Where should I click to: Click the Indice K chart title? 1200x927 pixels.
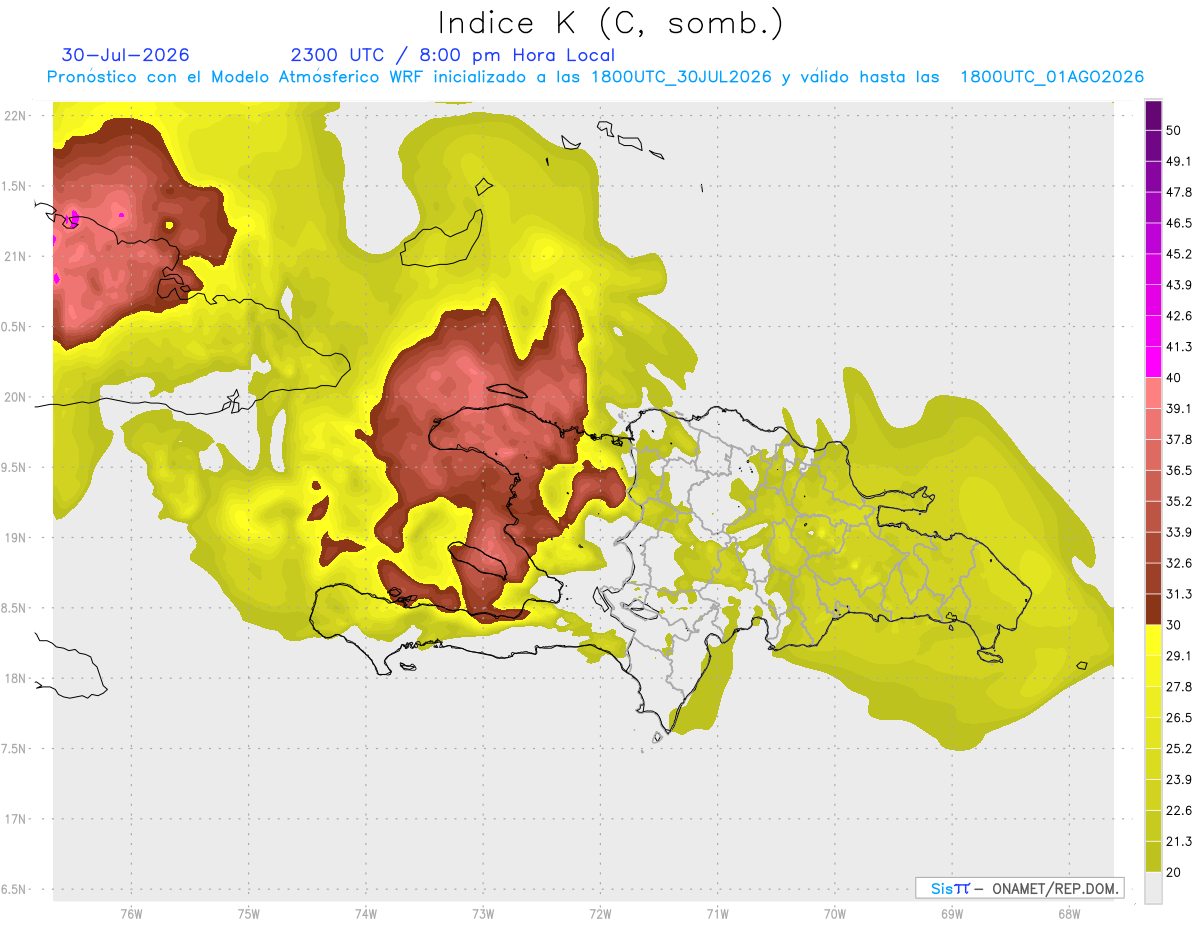point(610,23)
